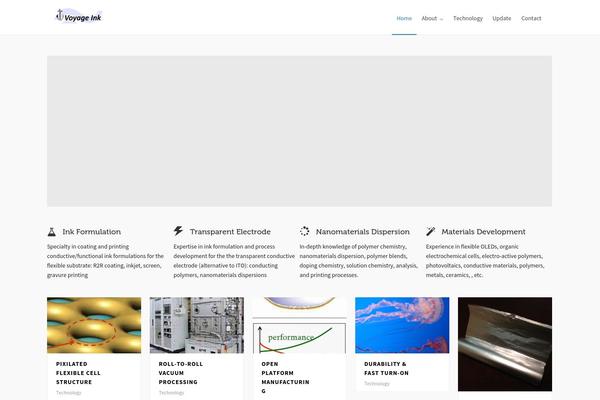The width and height of the screenshot is (600, 400).
Task: Click the Ink Formulation heading
Action: pyautogui.click(x=91, y=232)
